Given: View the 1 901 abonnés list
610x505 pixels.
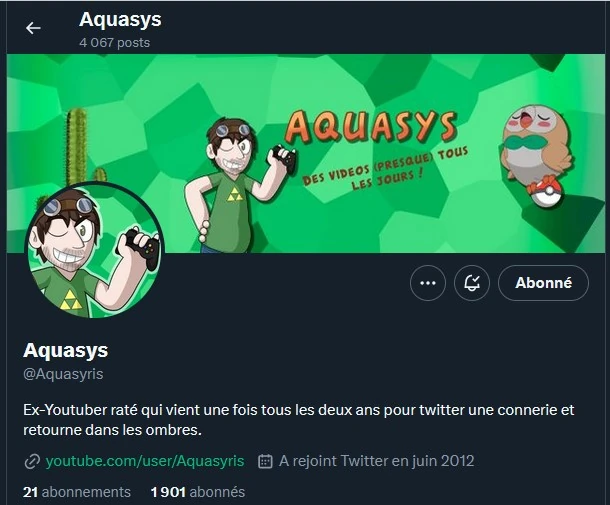Looking at the screenshot, I should tap(198, 492).
